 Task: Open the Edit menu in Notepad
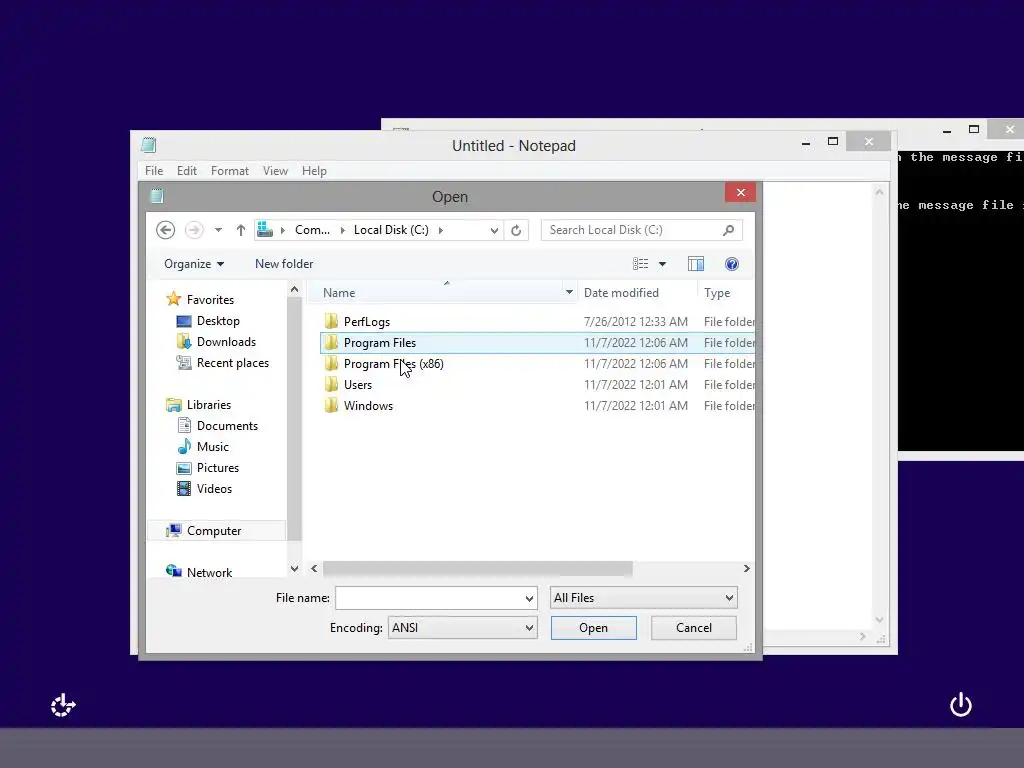[187, 170]
